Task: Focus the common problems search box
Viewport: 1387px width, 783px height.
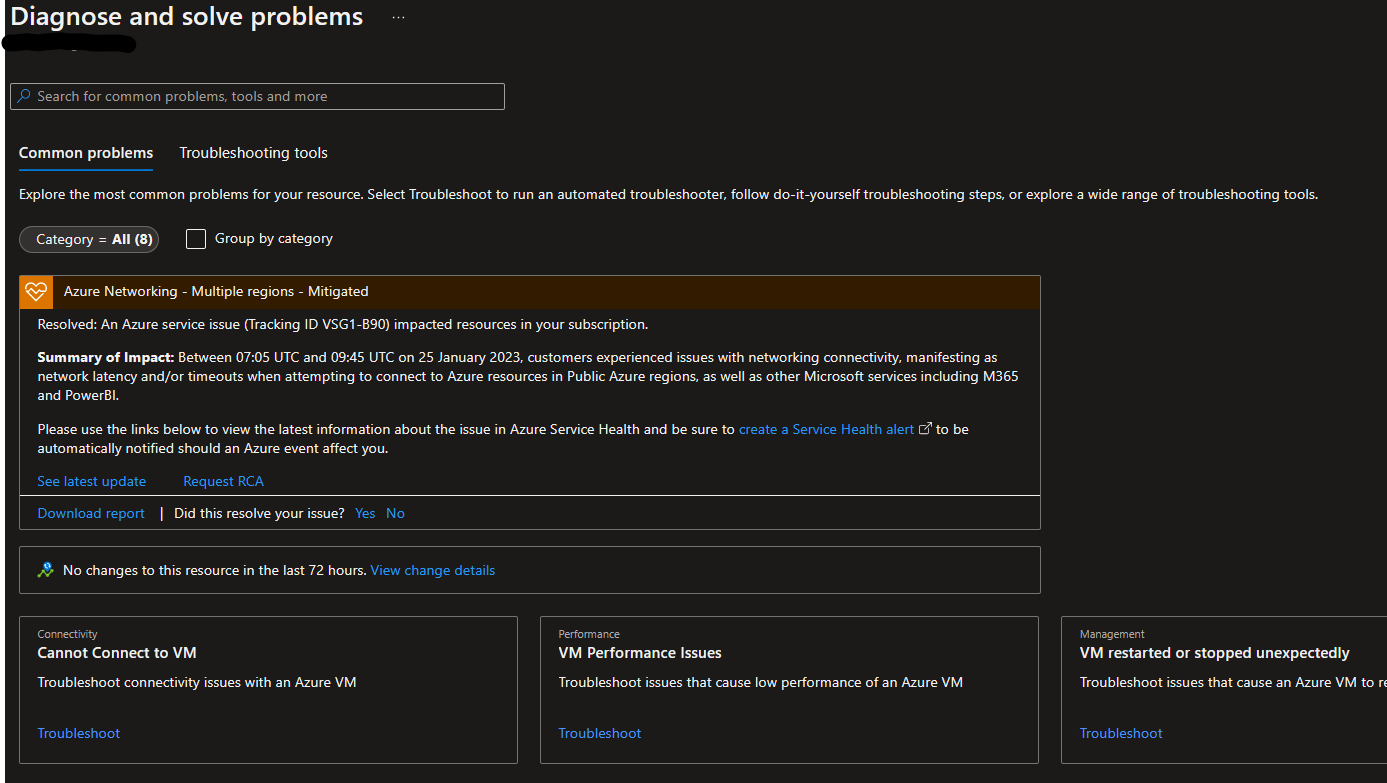Action: pos(257,96)
